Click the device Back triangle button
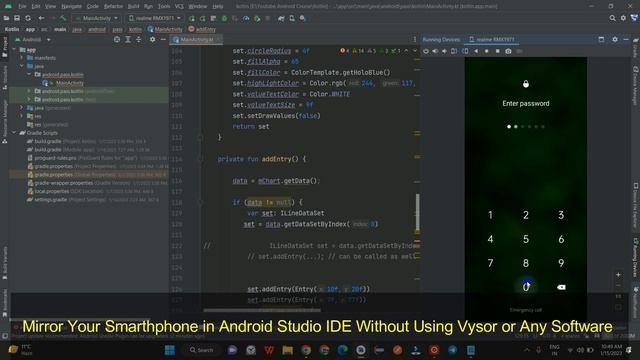Viewport: 640px width, 360px height. (x=476, y=51)
